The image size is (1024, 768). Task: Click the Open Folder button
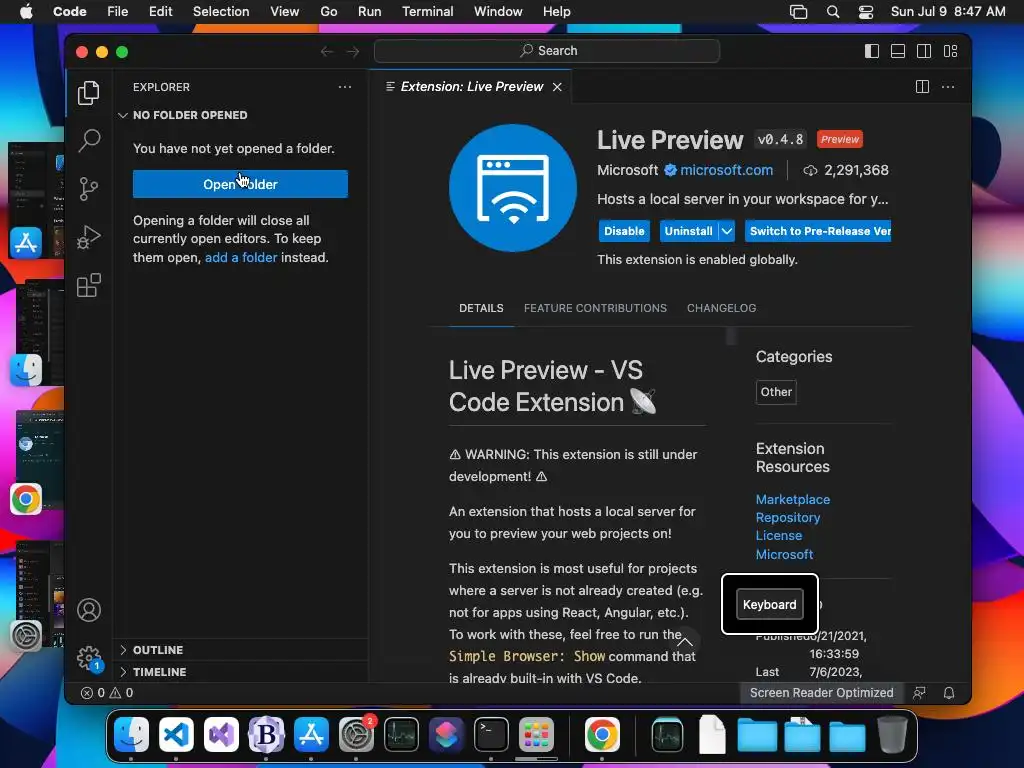point(240,184)
